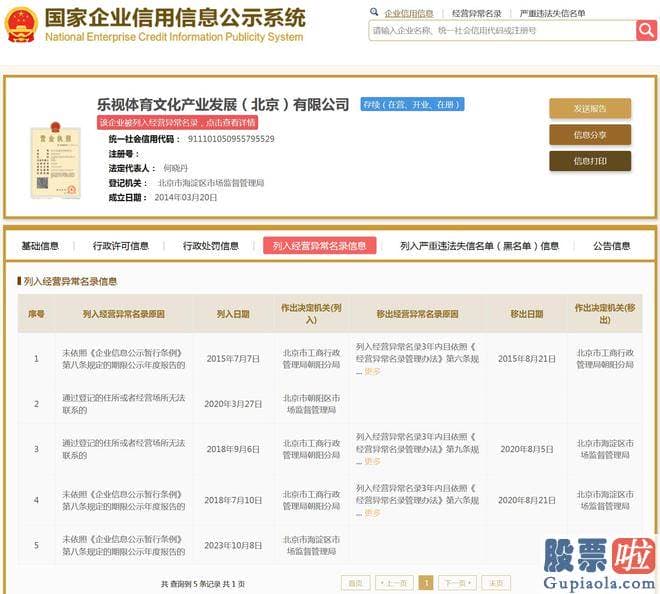Click the national emblem logo
Viewport: 660px width, 594px height.
pyautogui.click(x=20, y=25)
